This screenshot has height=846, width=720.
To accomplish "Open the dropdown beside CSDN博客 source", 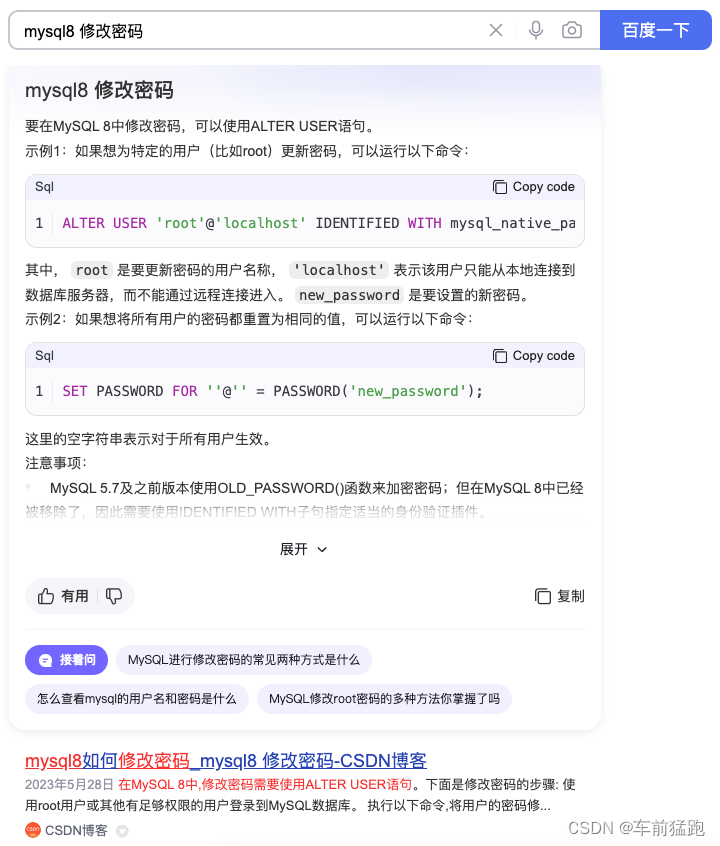I will (123, 831).
